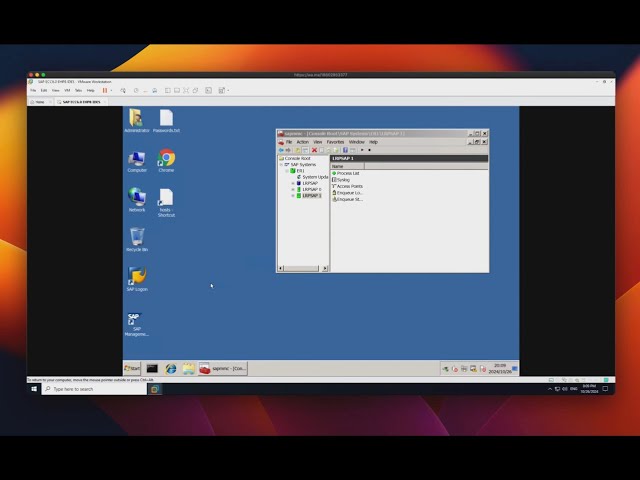Open the File Explorer icon in guest taskbar
The width and height of the screenshot is (640, 480).
coord(189,369)
